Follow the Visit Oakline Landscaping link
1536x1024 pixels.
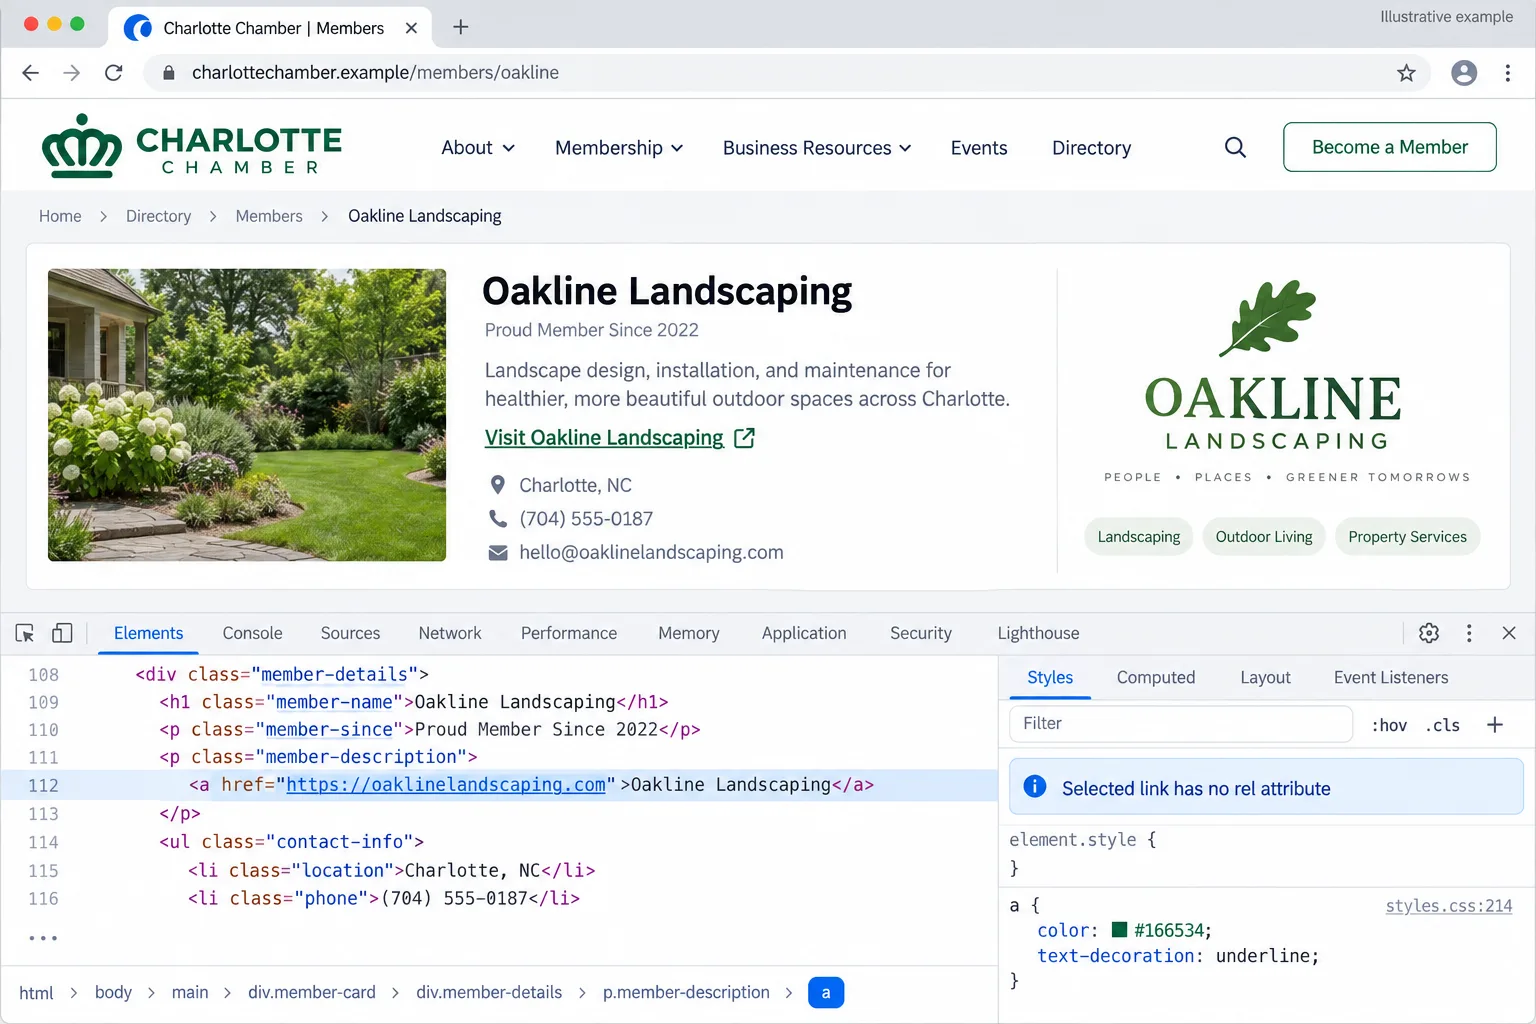click(x=619, y=438)
